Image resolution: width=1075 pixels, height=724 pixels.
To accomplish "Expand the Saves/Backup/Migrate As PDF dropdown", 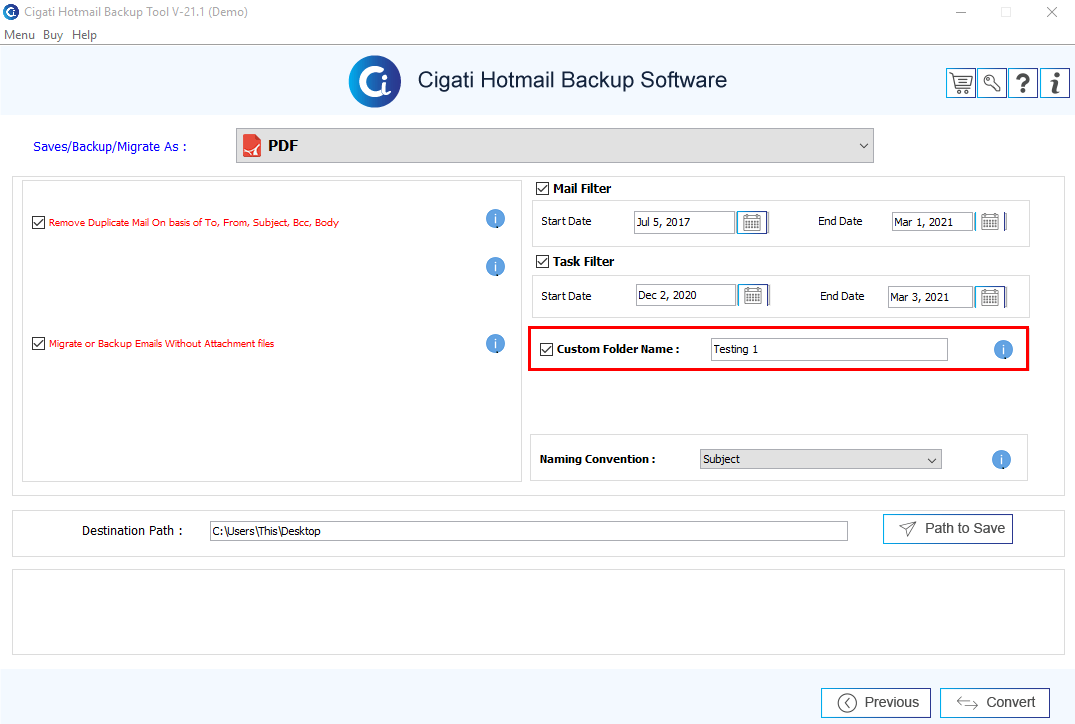I will click(555, 145).
